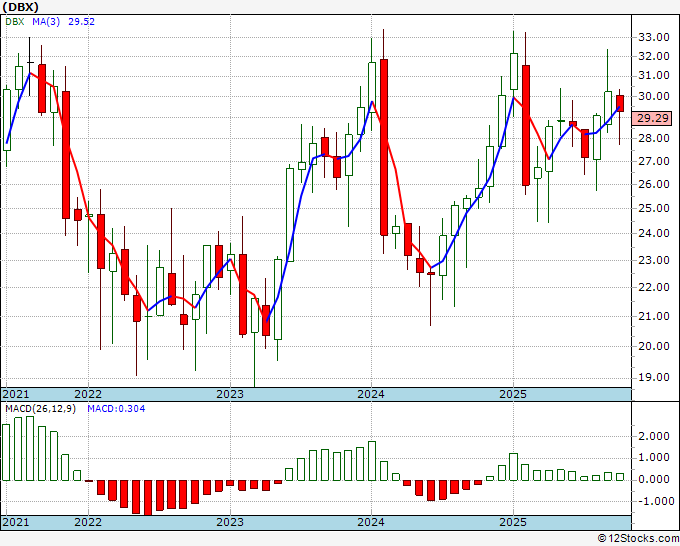Click 2025 on the MACD panel timeline
This screenshot has height=546, width=680.
(x=513, y=522)
